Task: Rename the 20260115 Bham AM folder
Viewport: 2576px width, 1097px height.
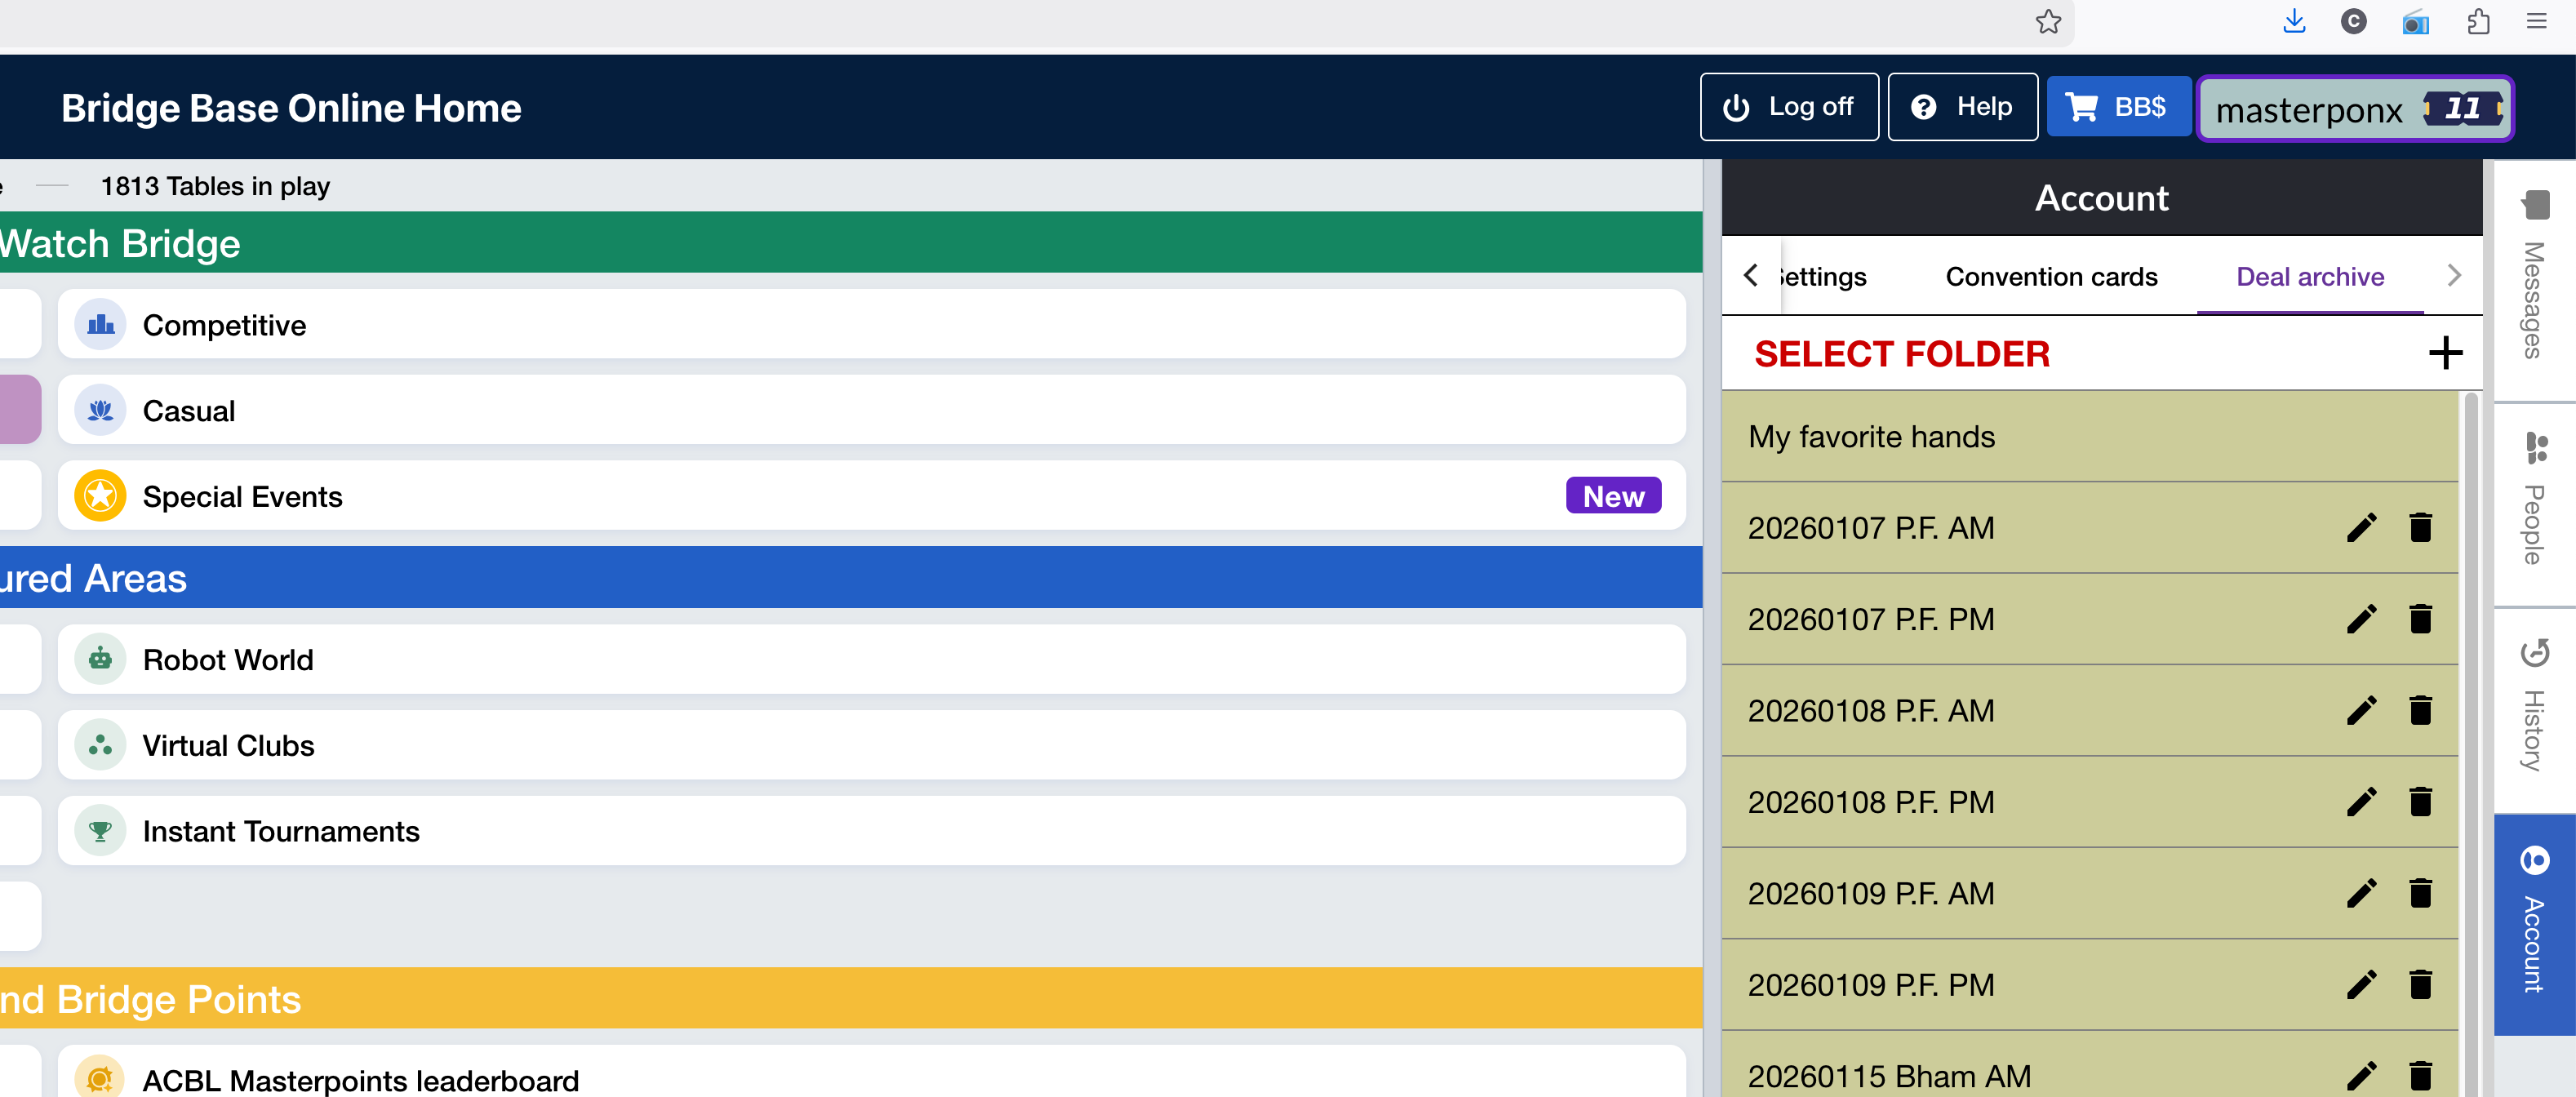Action: (x=2361, y=1076)
